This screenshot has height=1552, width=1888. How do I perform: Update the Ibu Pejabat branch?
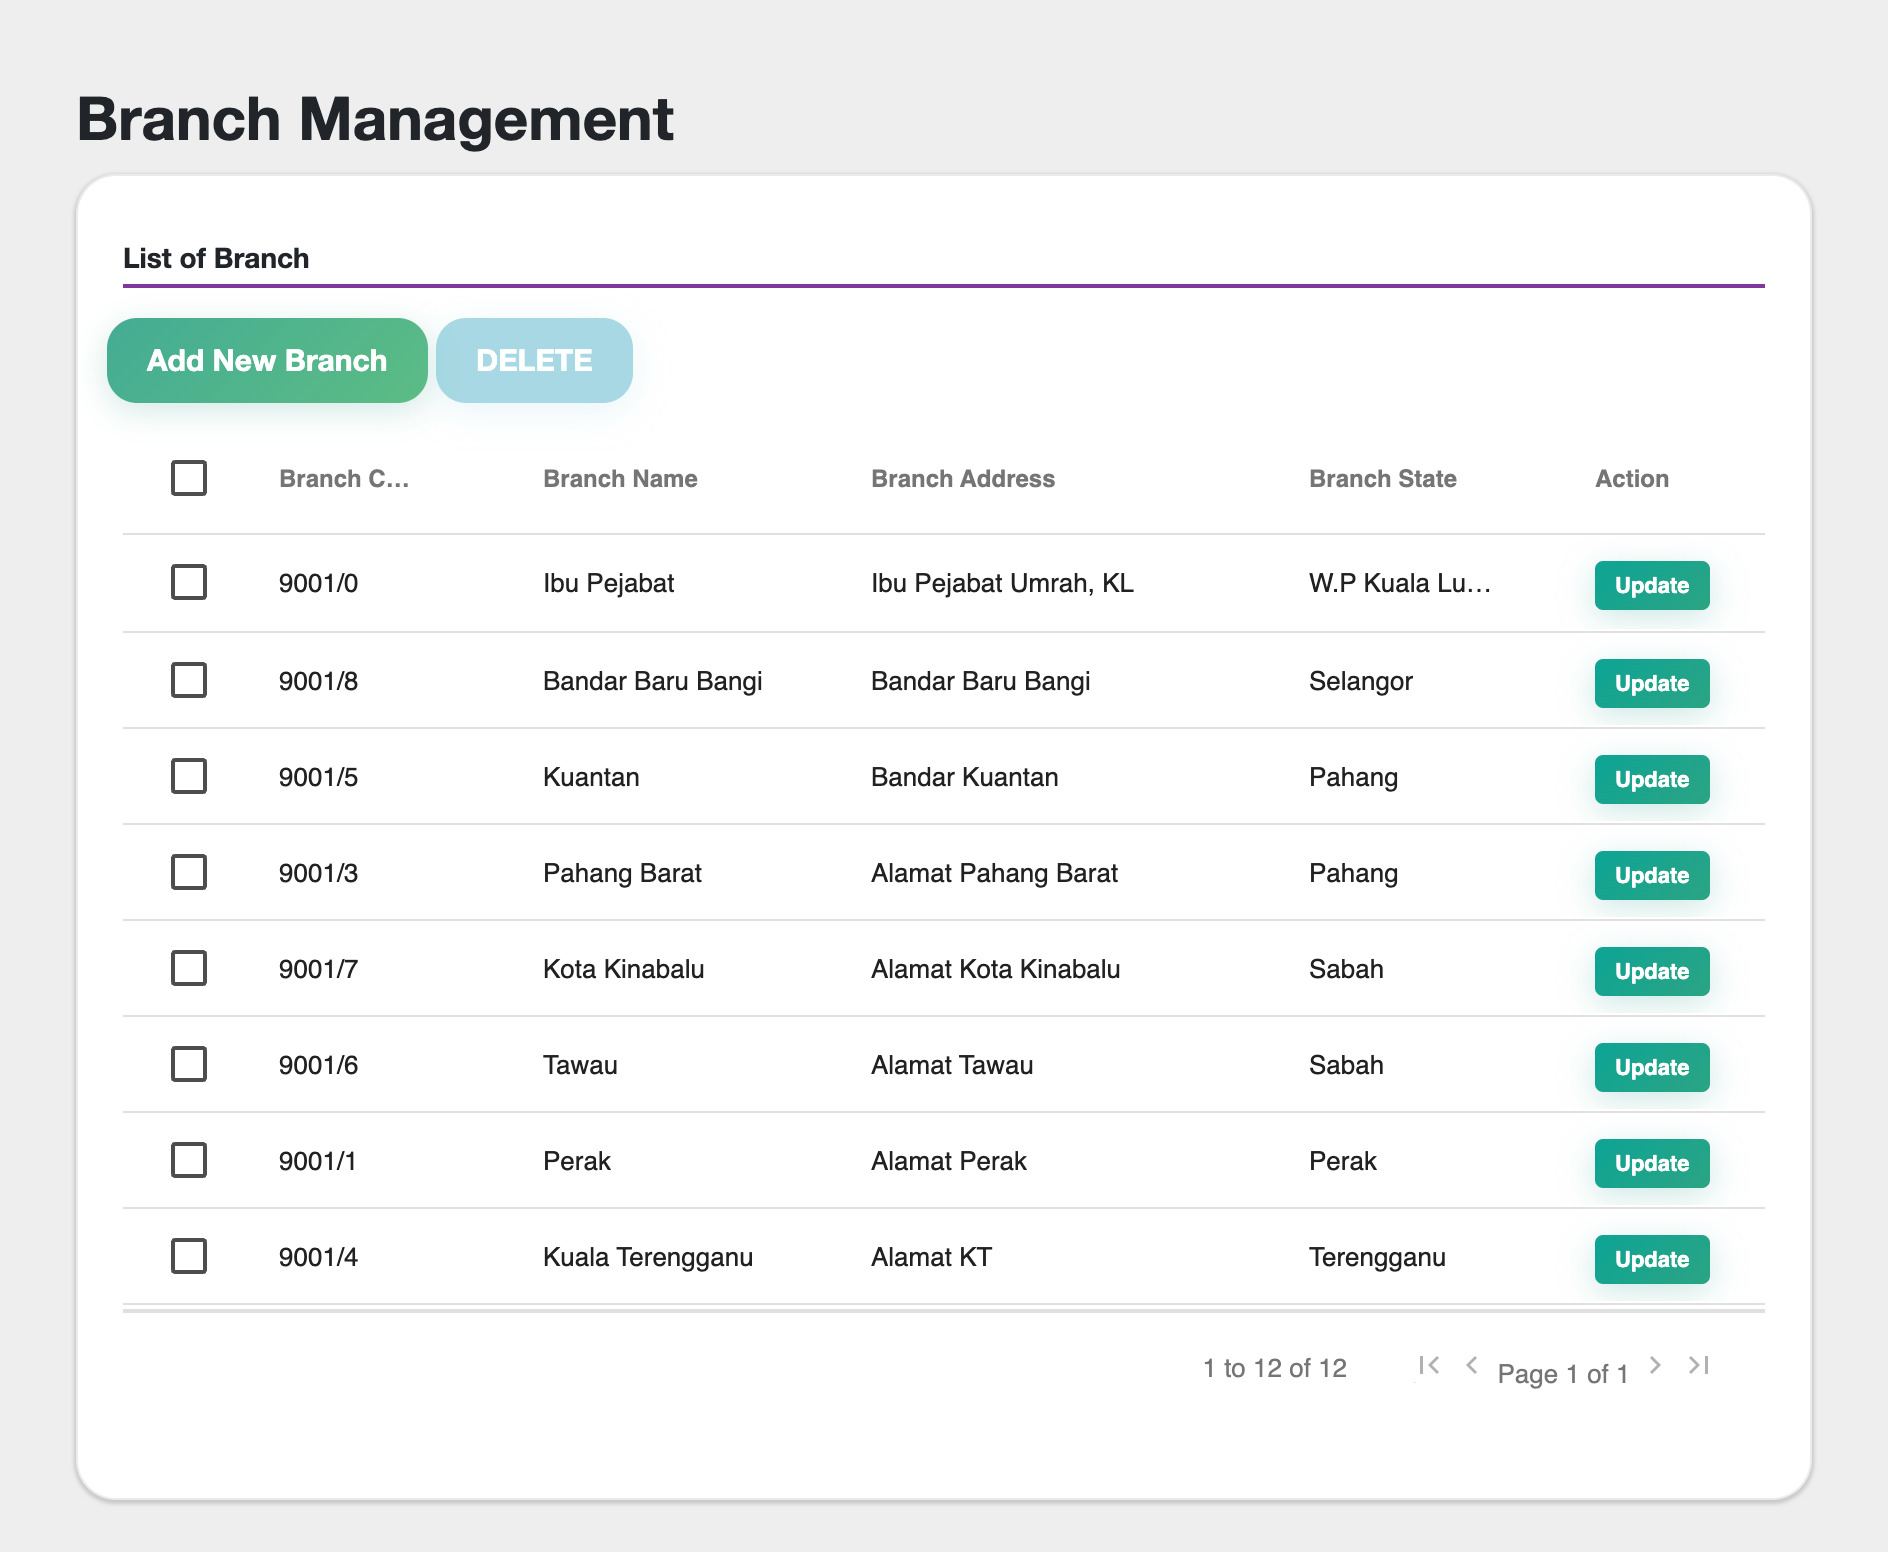click(x=1651, y=586)
